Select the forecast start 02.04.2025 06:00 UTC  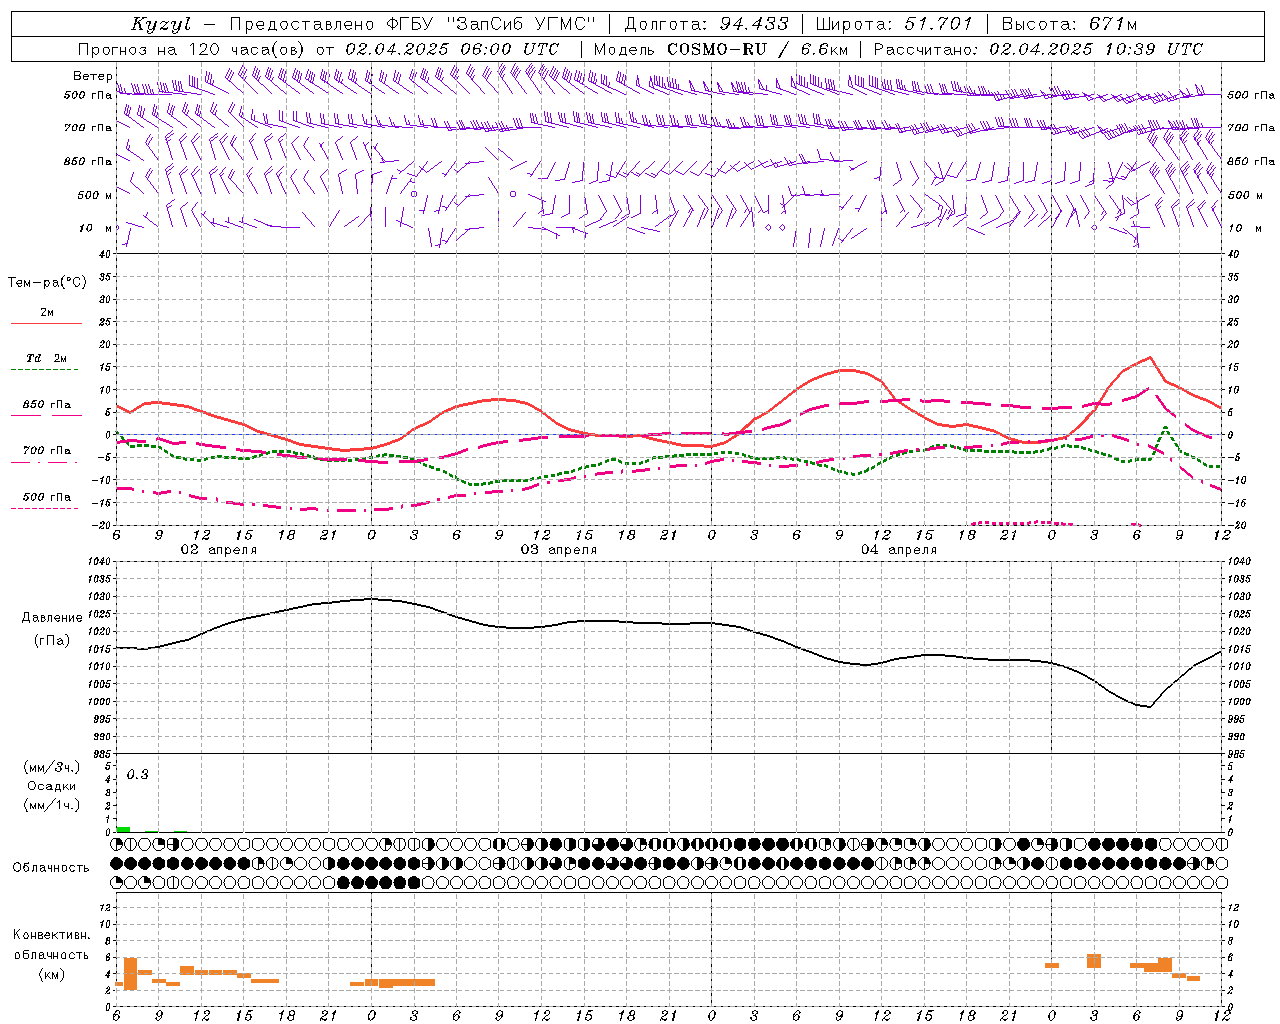[452, 49]
